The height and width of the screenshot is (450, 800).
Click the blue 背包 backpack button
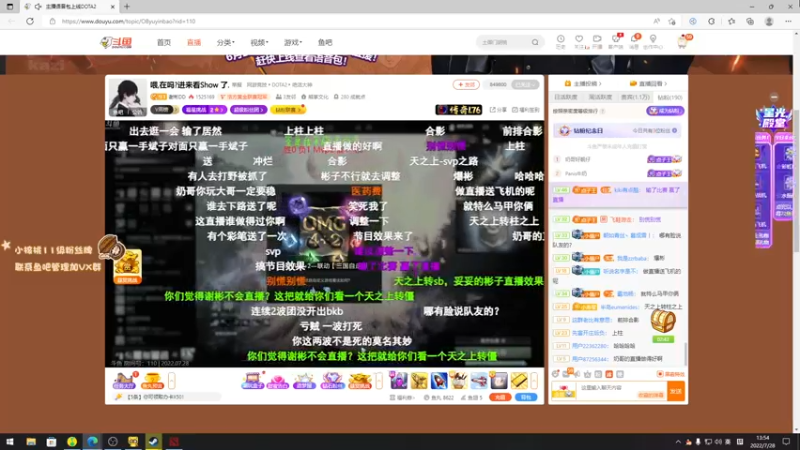[526, 397]
